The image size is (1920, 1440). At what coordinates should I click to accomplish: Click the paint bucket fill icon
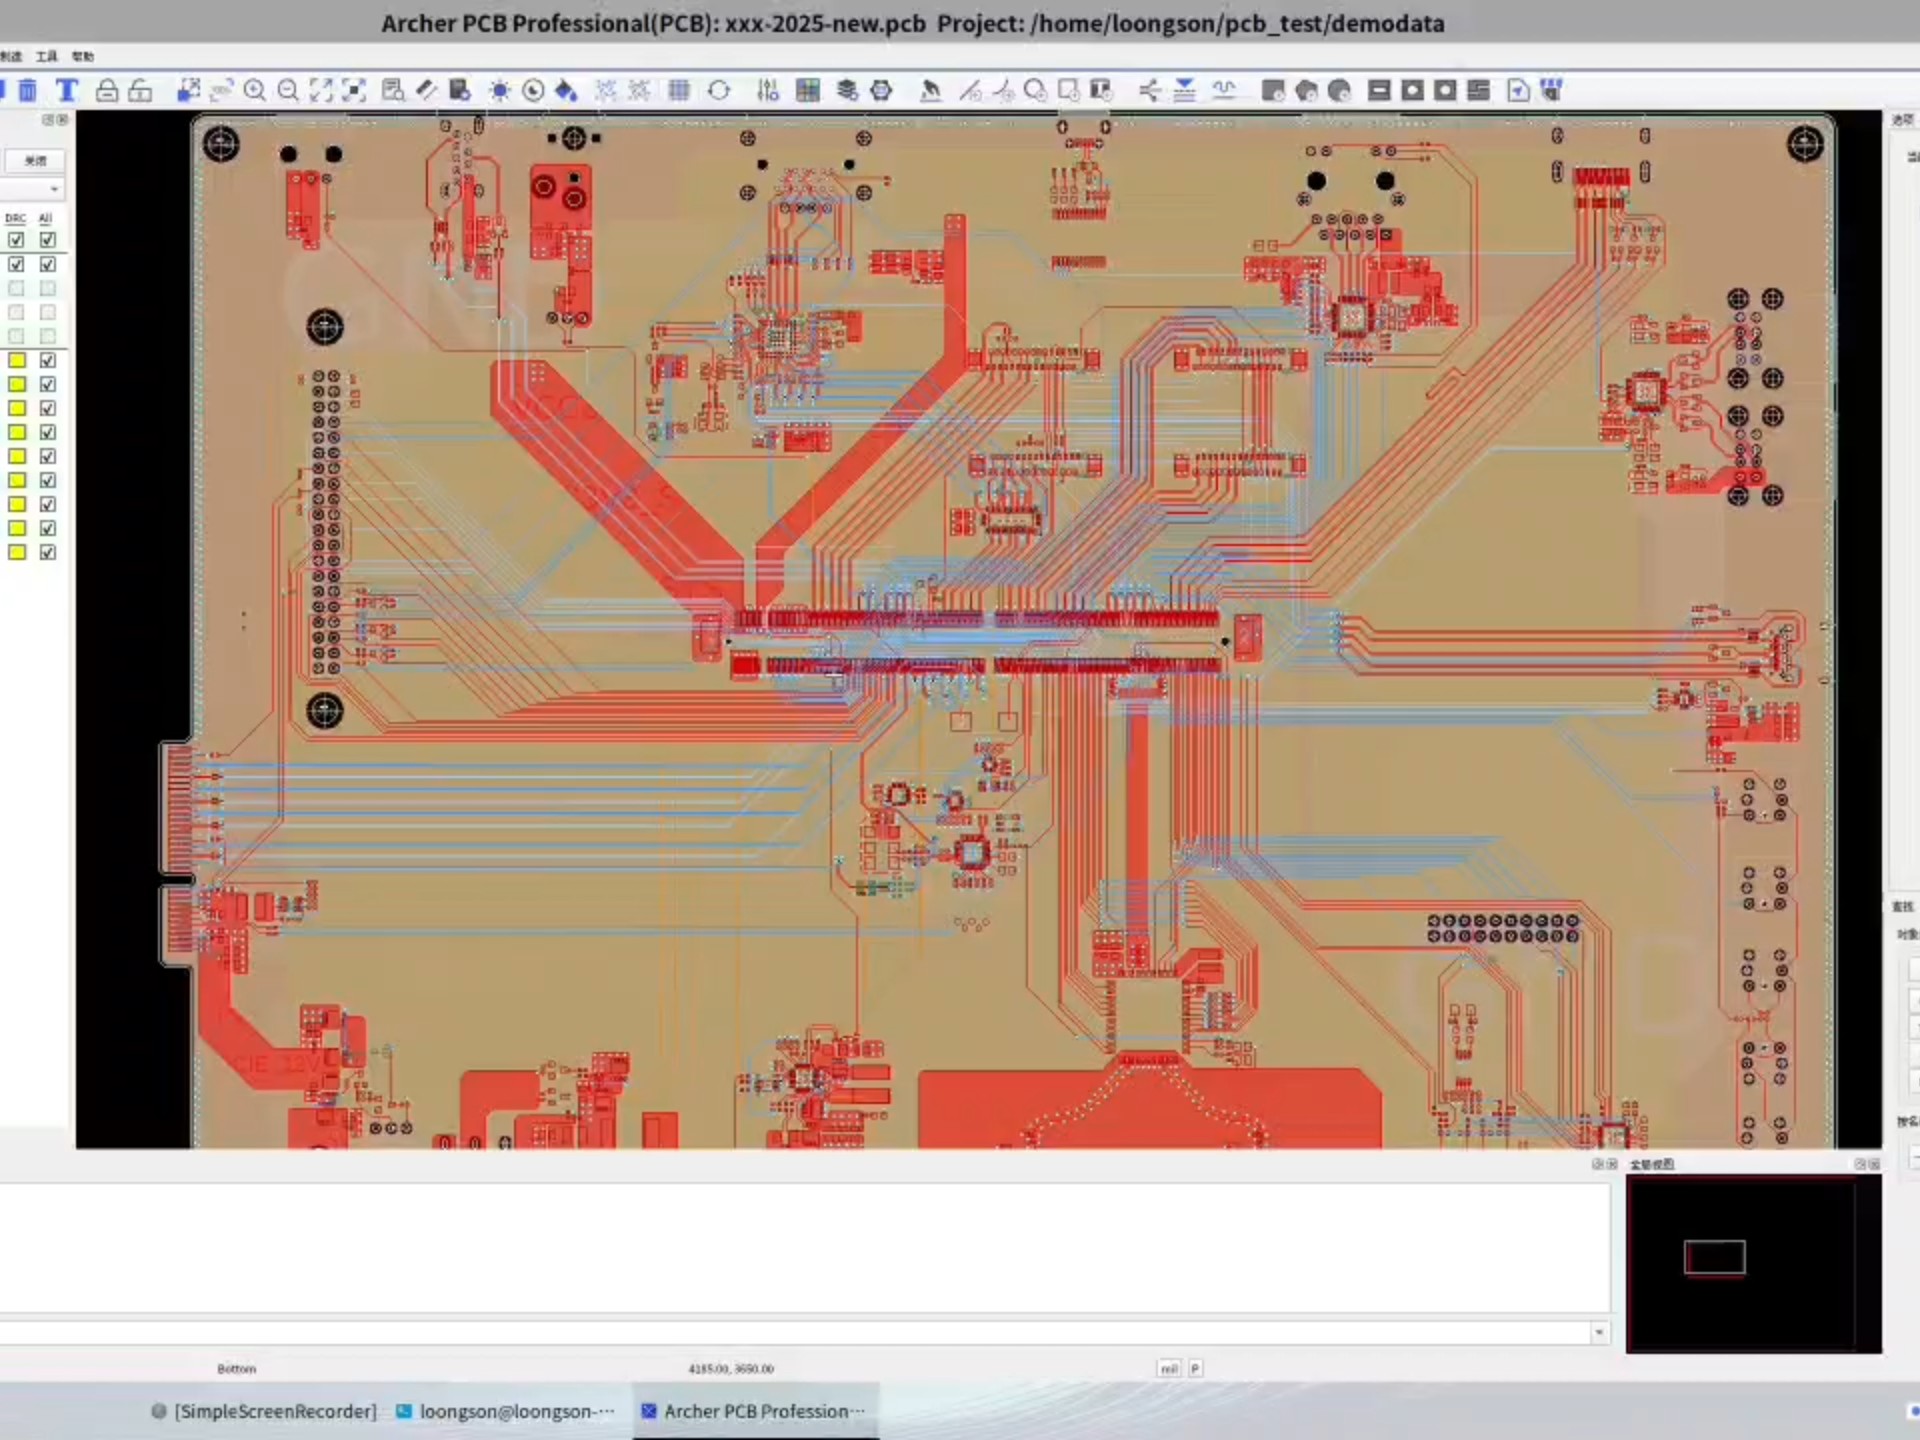click(566, 91)
